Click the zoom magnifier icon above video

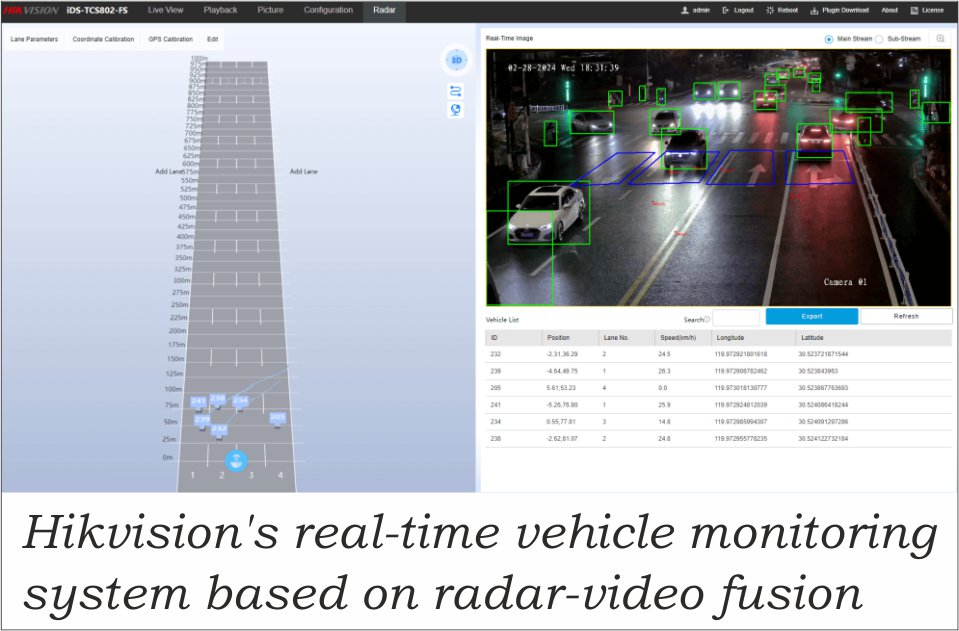pyautogui.click(x=941, y=39)
